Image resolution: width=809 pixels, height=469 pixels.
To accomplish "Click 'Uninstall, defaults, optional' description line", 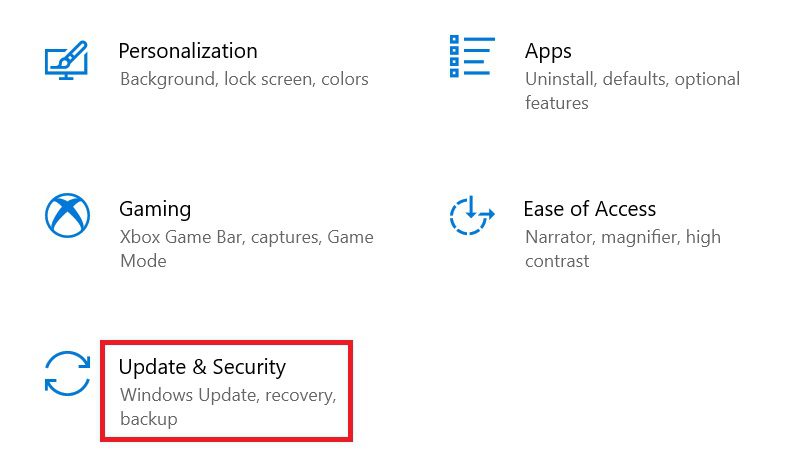I will [x=633, y=79].
